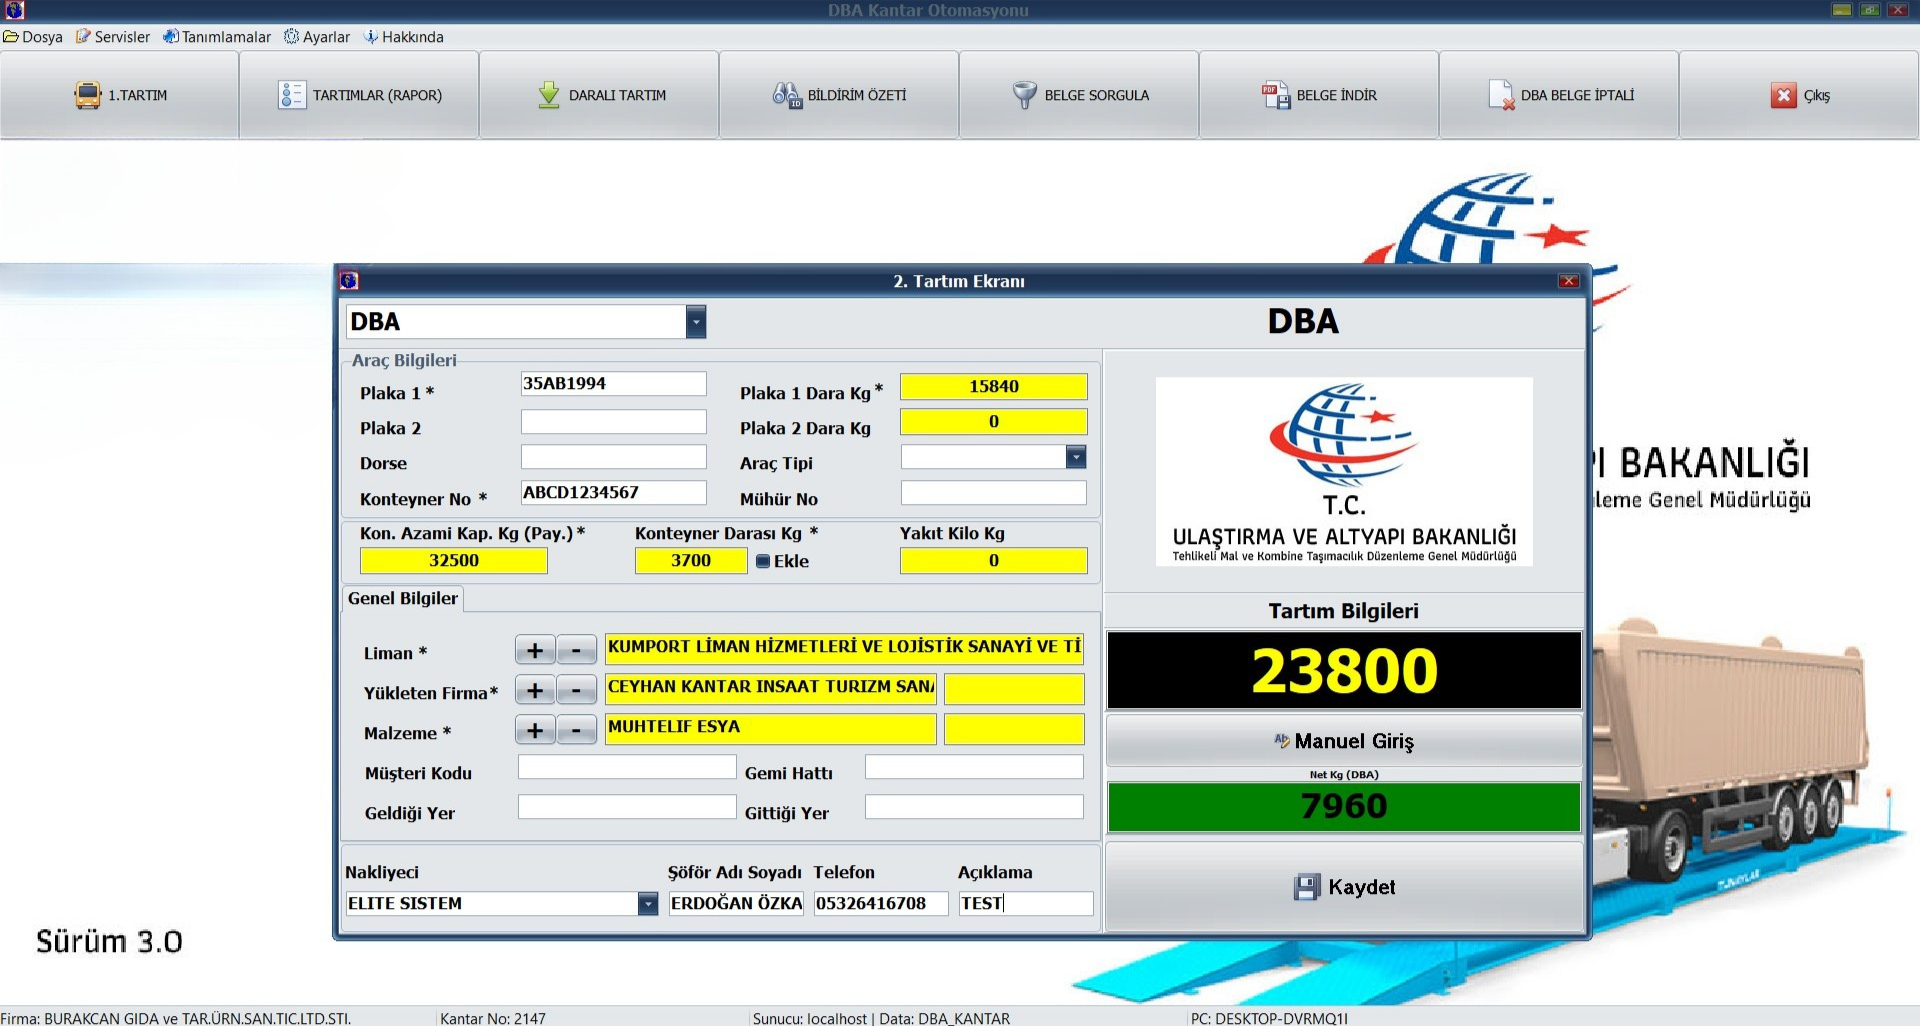Click the Açıklama field TEST

(x=1026, y=904)
